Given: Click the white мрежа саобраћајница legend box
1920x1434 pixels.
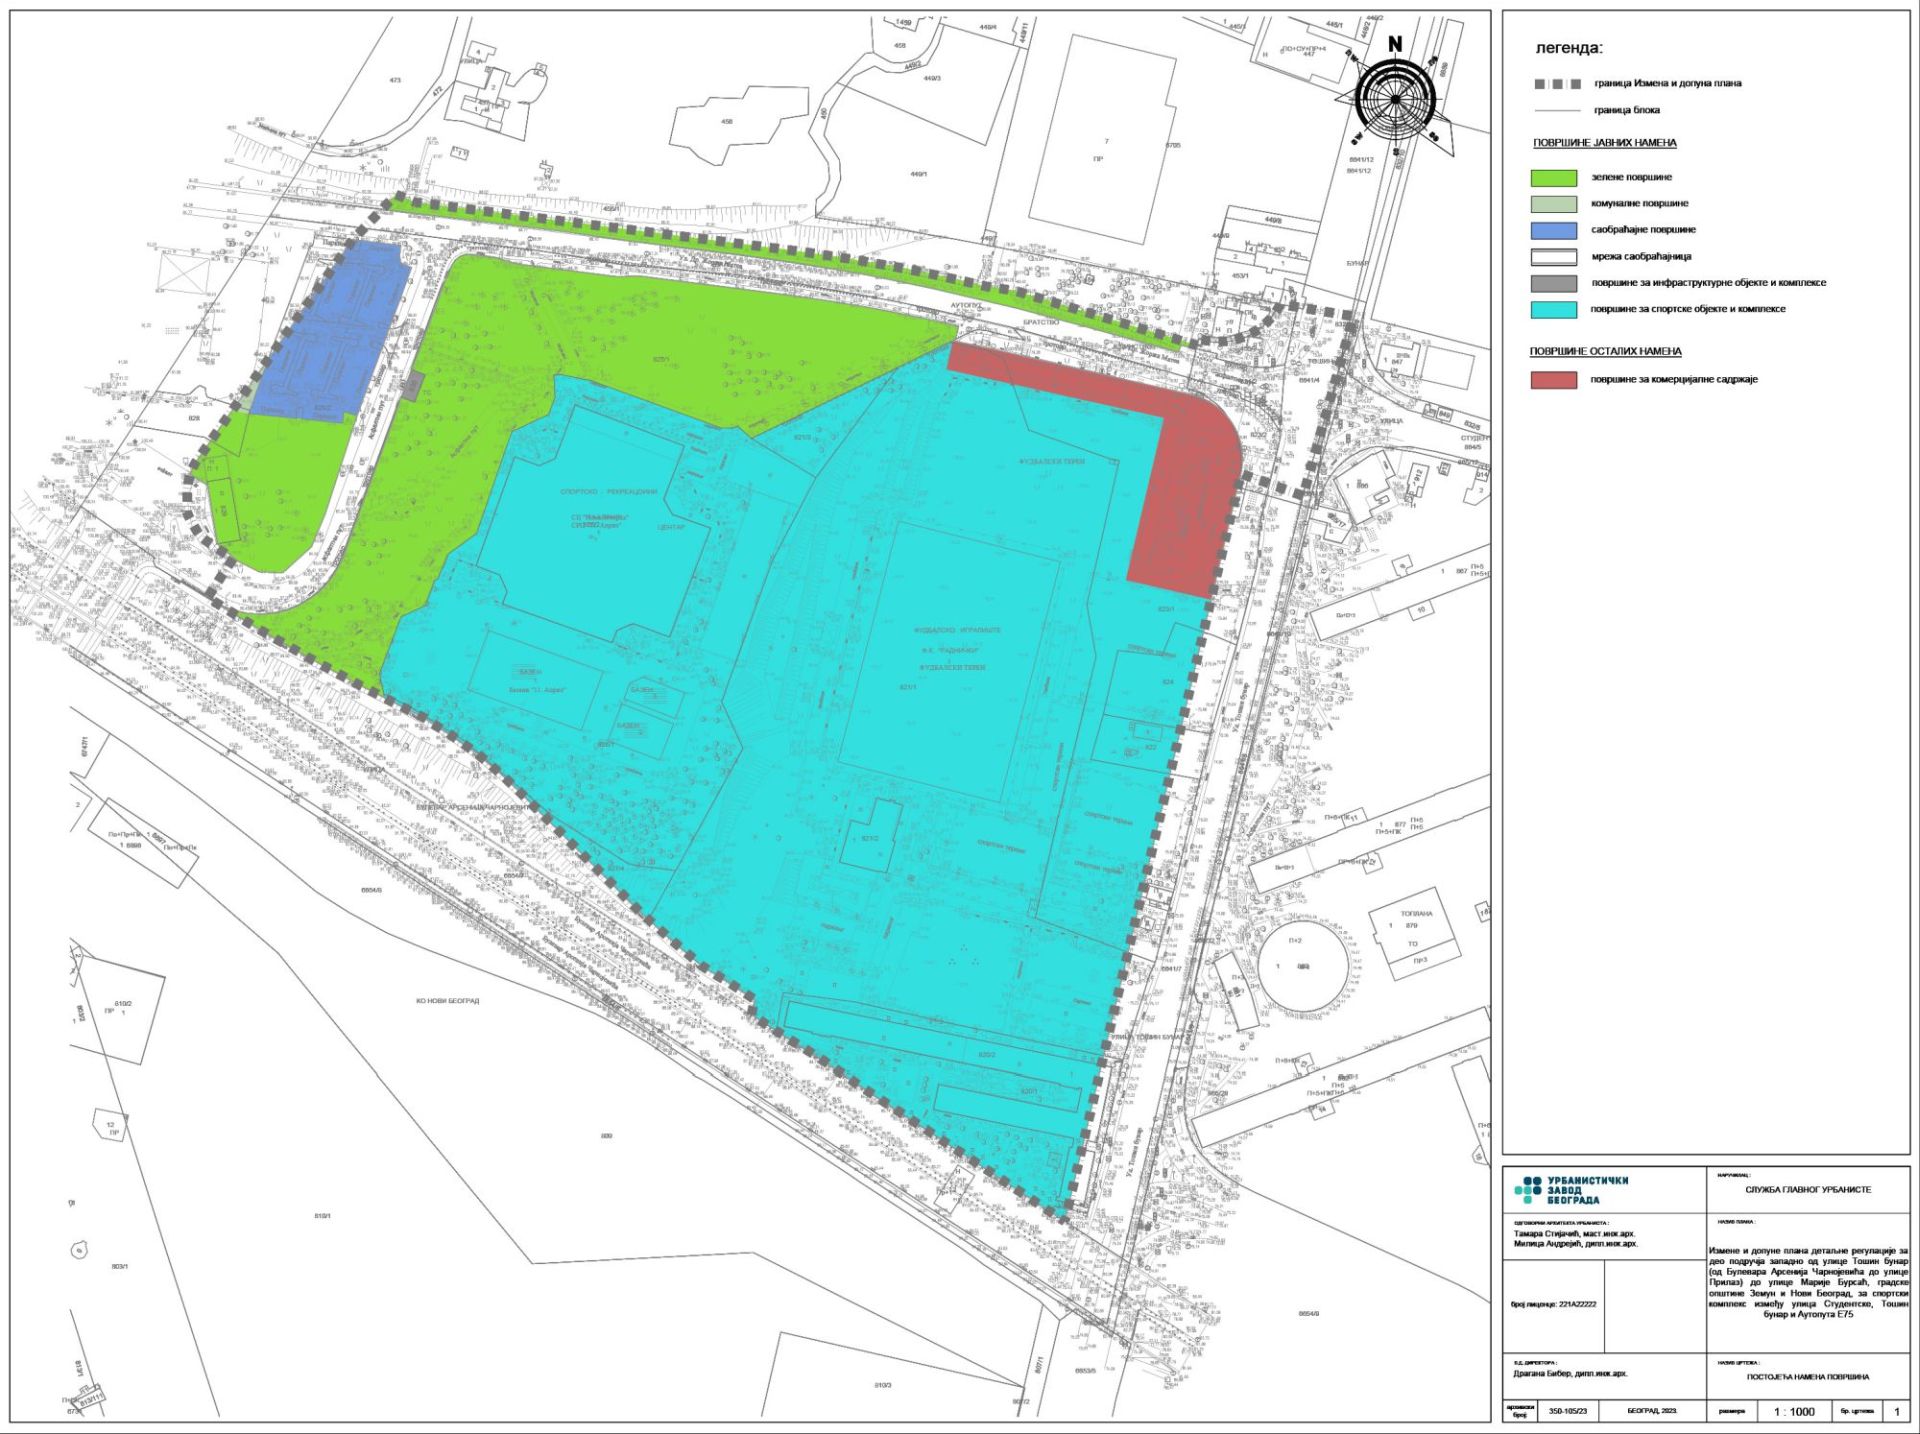Looking at the screenshot, I should [x=1554, y=257].
